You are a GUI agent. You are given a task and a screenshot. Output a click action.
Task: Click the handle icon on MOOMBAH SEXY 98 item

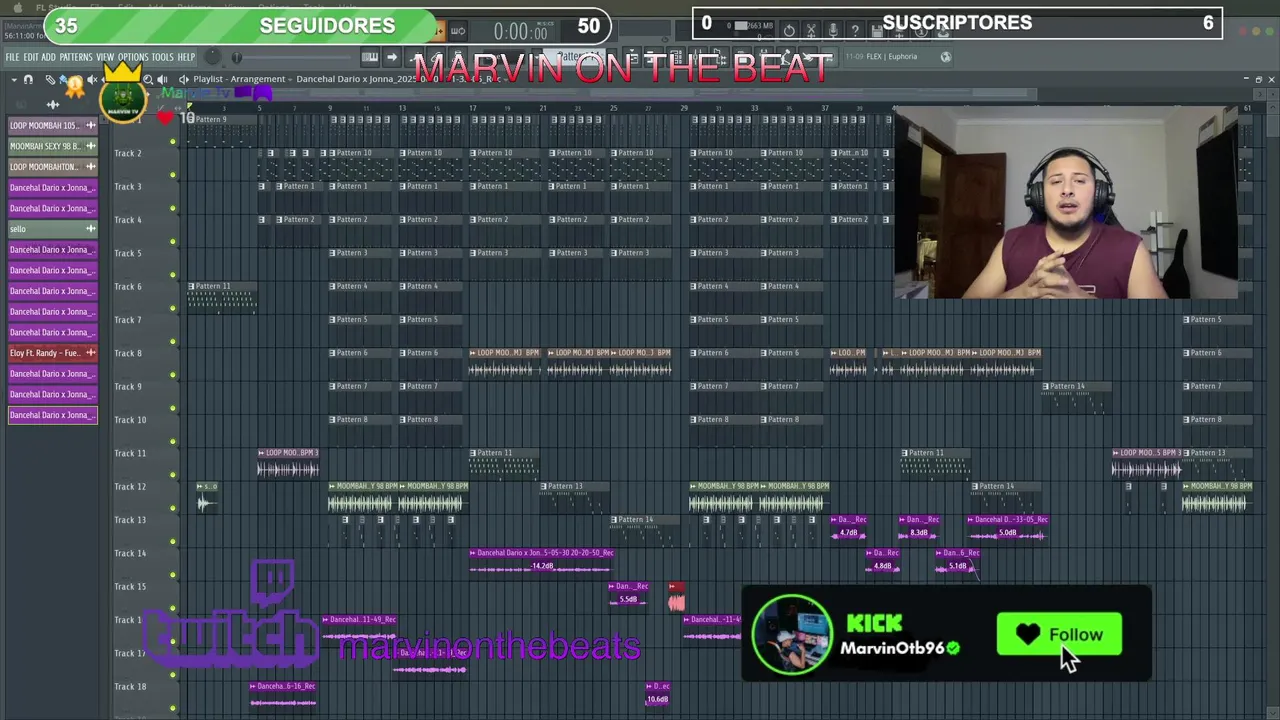click(91, 146)
